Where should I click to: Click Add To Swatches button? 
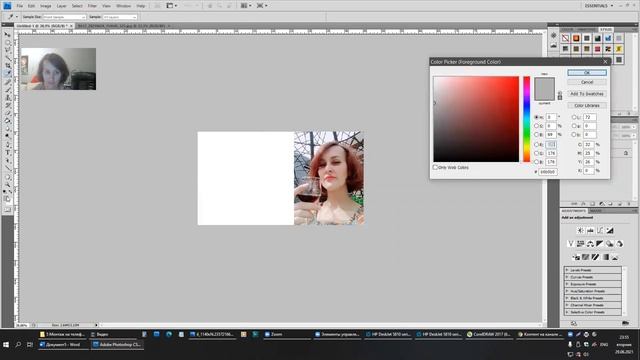(x=587, y=94)
